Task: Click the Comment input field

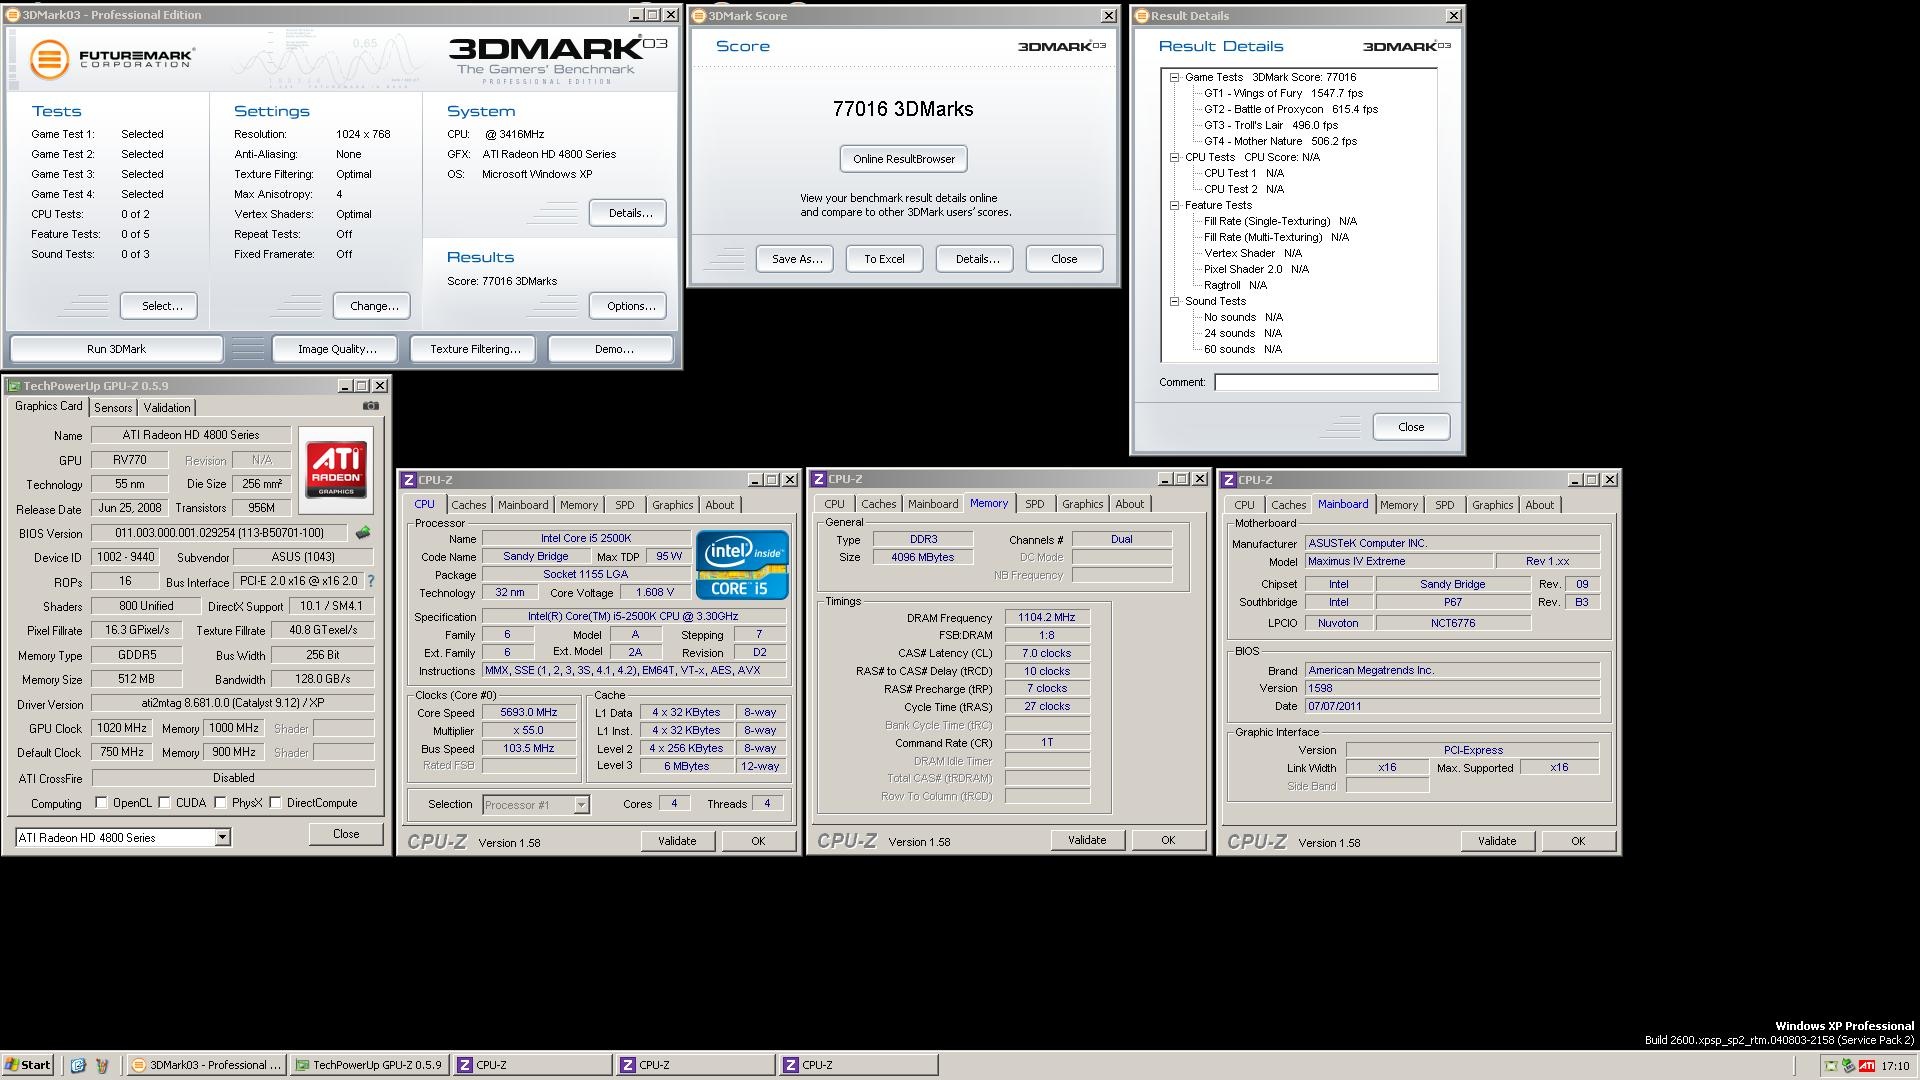Action: pos(1325,382)
